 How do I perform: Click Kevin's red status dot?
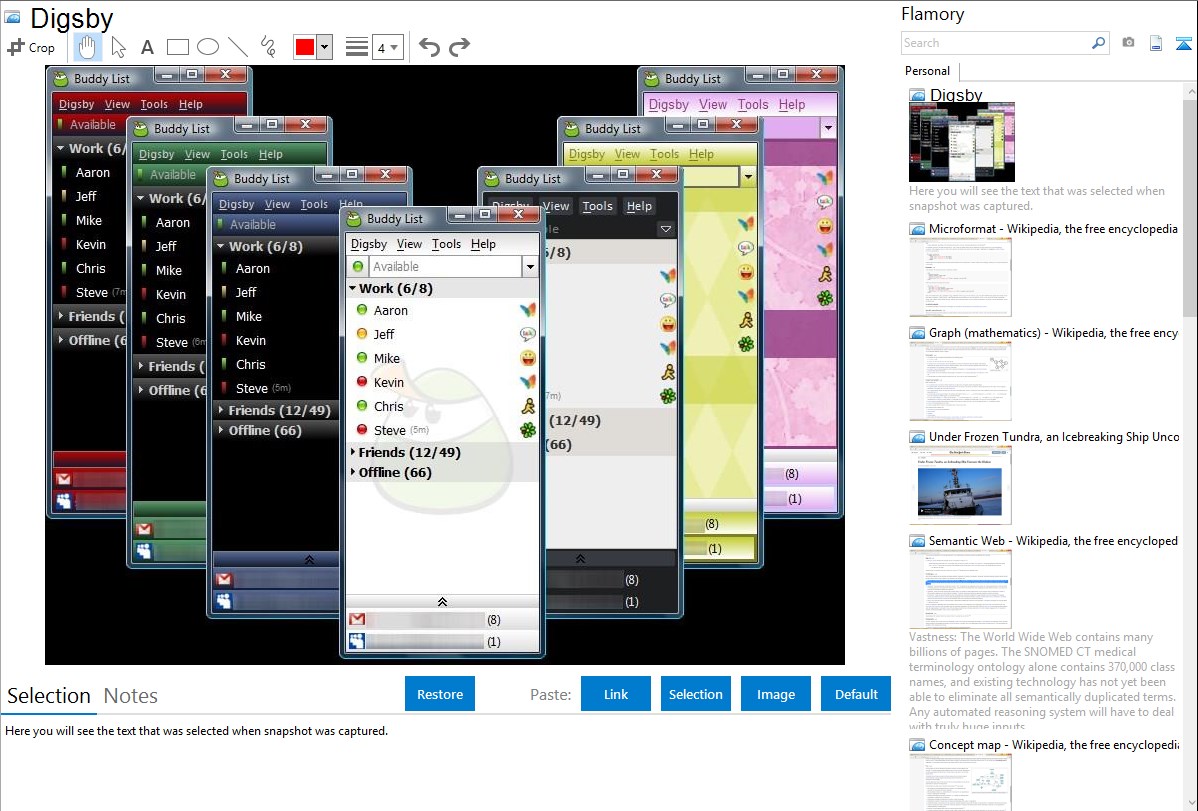(362, 381)
